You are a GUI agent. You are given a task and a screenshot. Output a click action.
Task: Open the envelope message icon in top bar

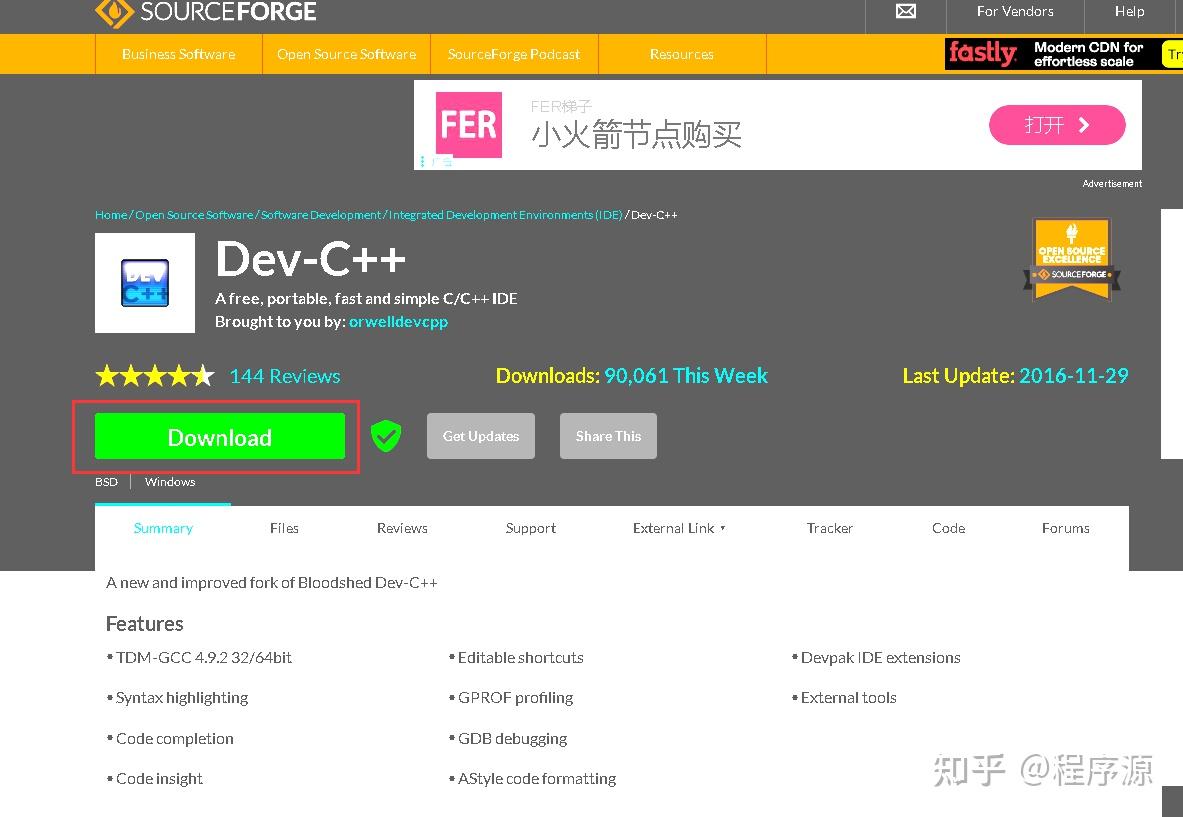click(905, 11)
